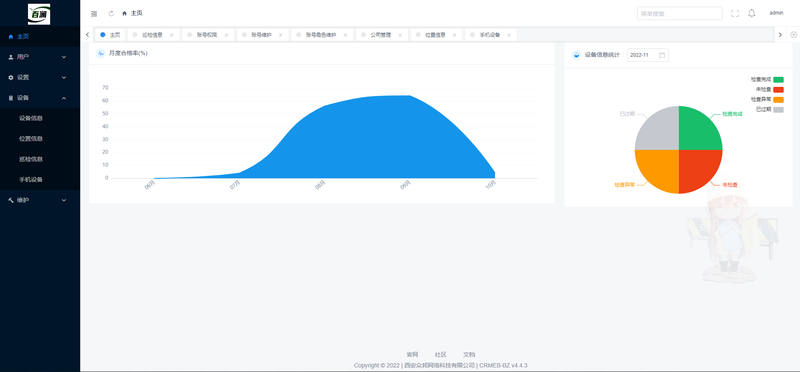The width and height of the screenshot is (800, 372).
Task: Enter fullscreen mode with the expand icon
Action: (735, 14)
